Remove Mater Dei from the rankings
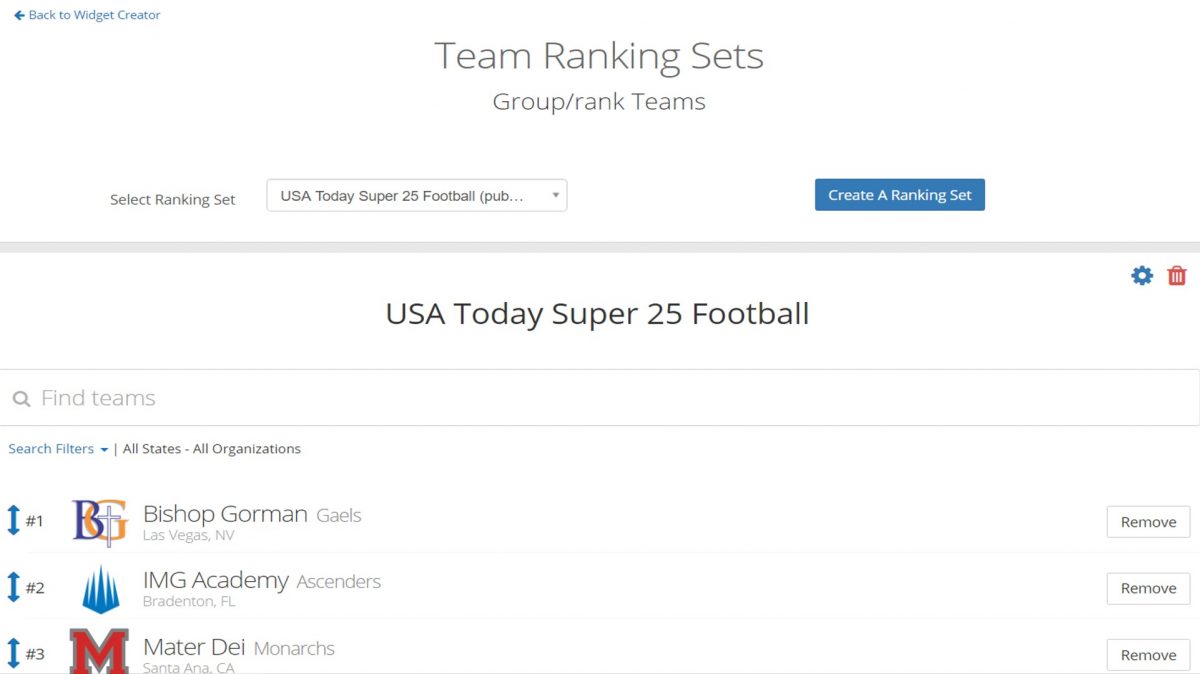1200x674 pixels. tap(1147, 654)
